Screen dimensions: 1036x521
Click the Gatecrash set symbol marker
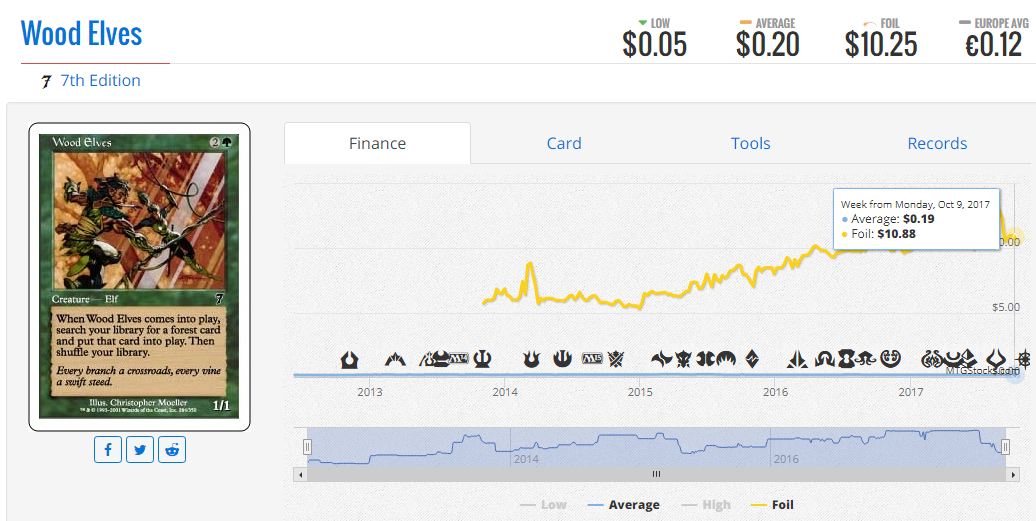tap(395, 360)
